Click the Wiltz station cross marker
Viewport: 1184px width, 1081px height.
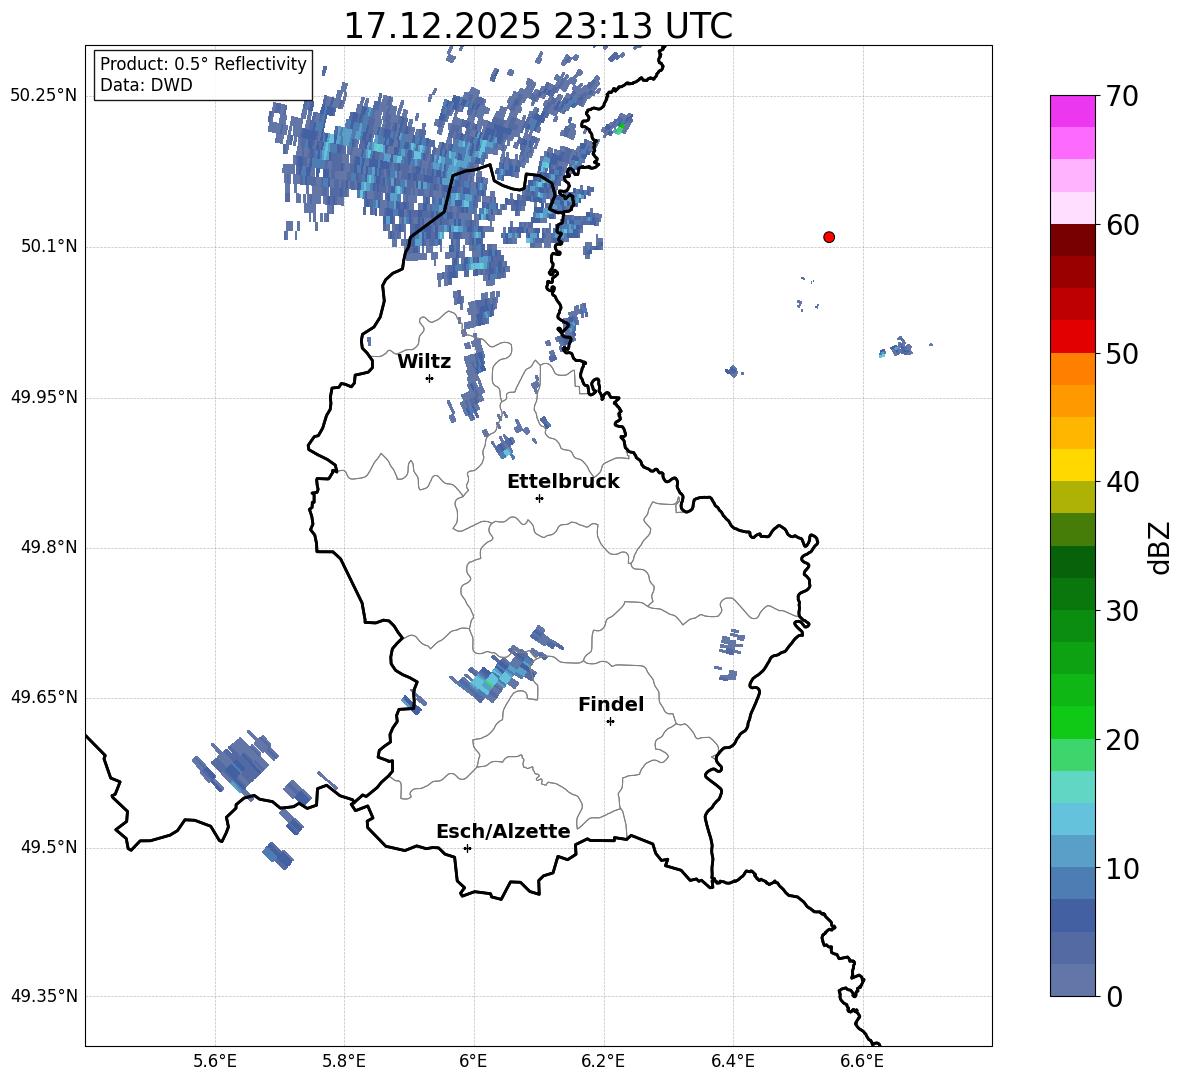point(430,378)
